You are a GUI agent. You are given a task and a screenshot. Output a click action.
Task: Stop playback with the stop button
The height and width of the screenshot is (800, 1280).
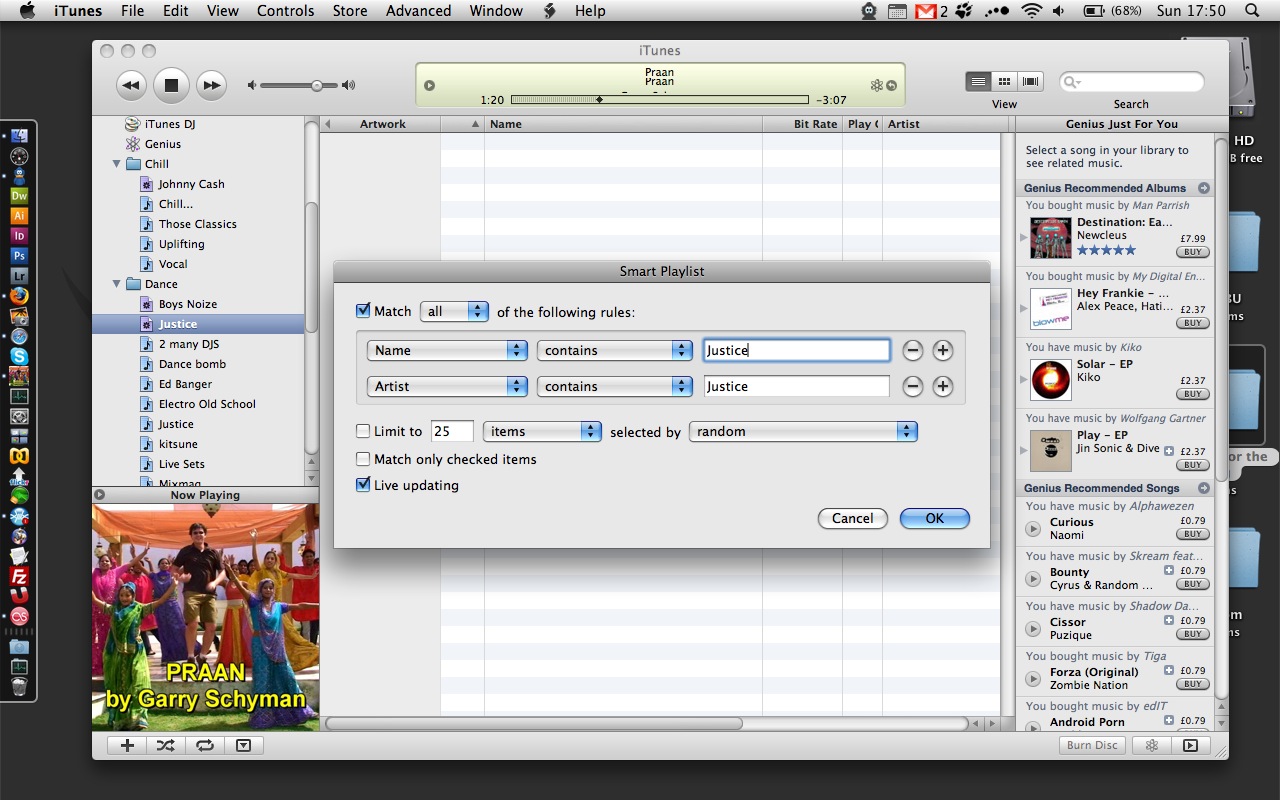click(171, 85)
